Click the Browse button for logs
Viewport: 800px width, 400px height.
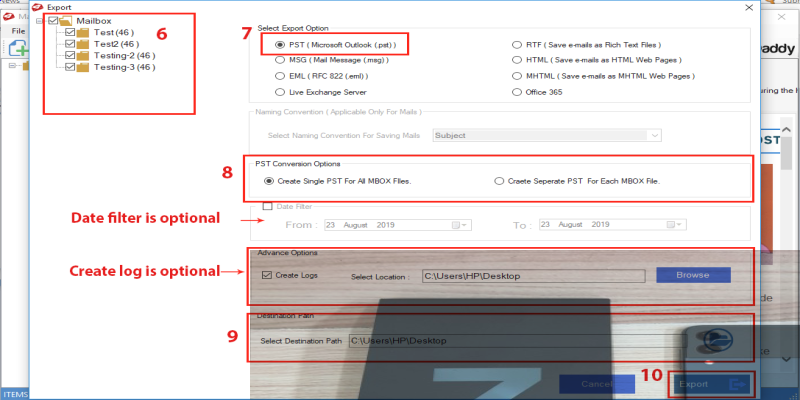693,275
